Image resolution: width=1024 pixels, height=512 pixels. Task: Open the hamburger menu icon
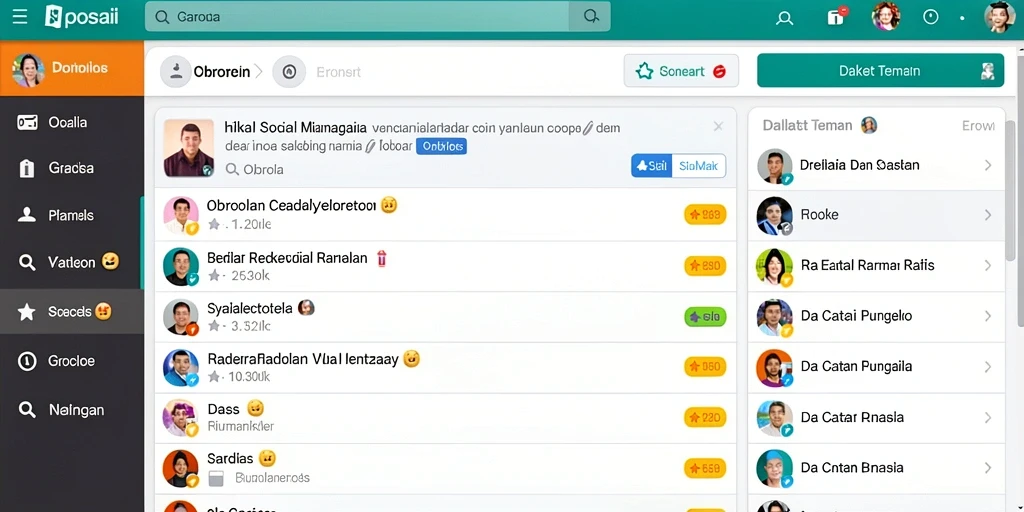pyautogui.click(x=20, y=17)
